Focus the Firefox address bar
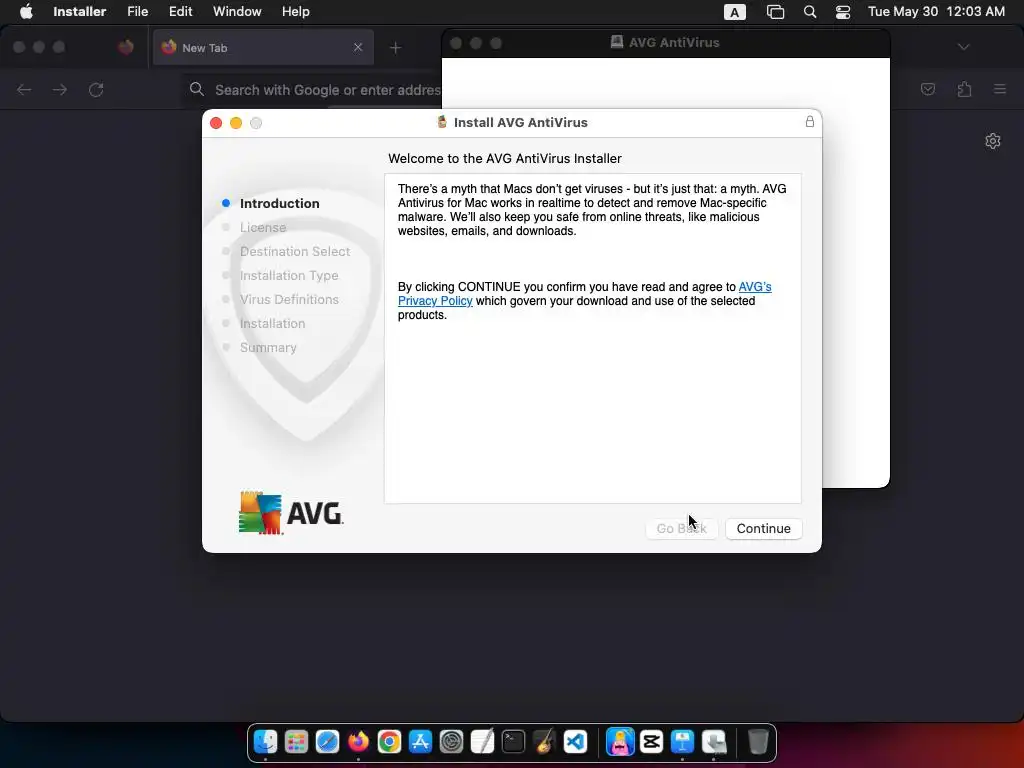 pyautogui.click(x=313, y=89)
